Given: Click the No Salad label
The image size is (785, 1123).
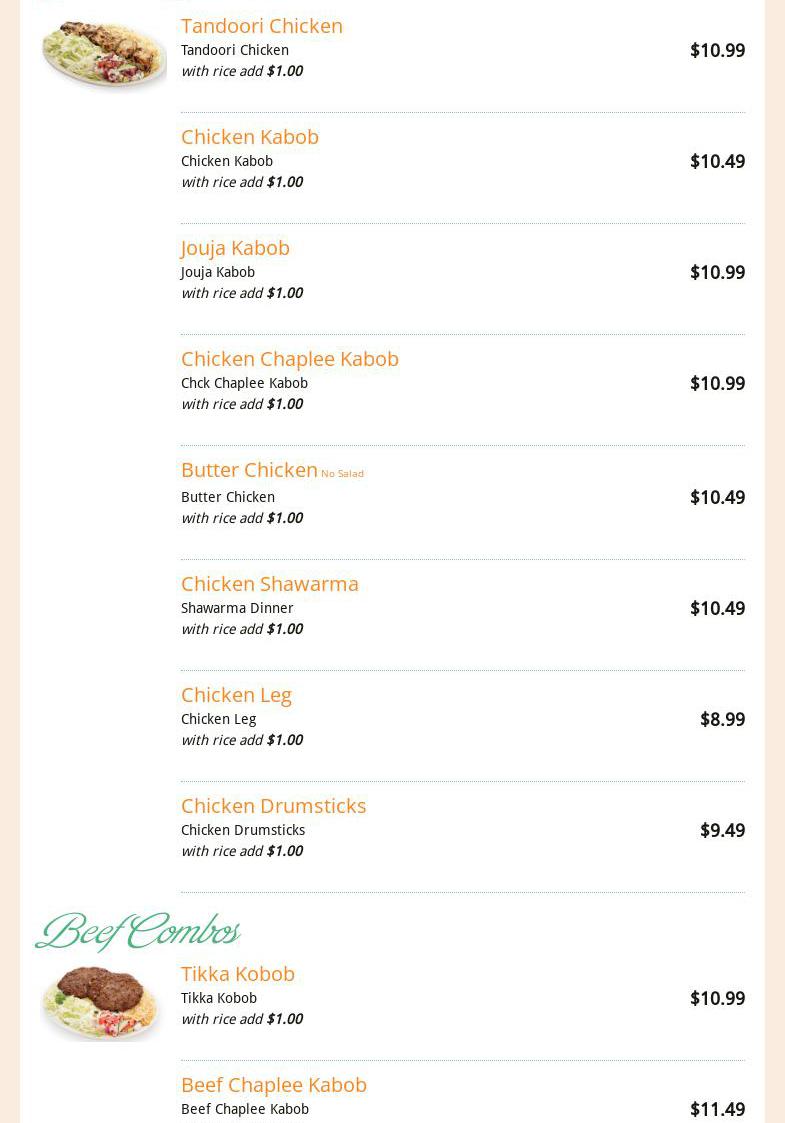Looking at the screenshot, I should [x=342, y=474].
